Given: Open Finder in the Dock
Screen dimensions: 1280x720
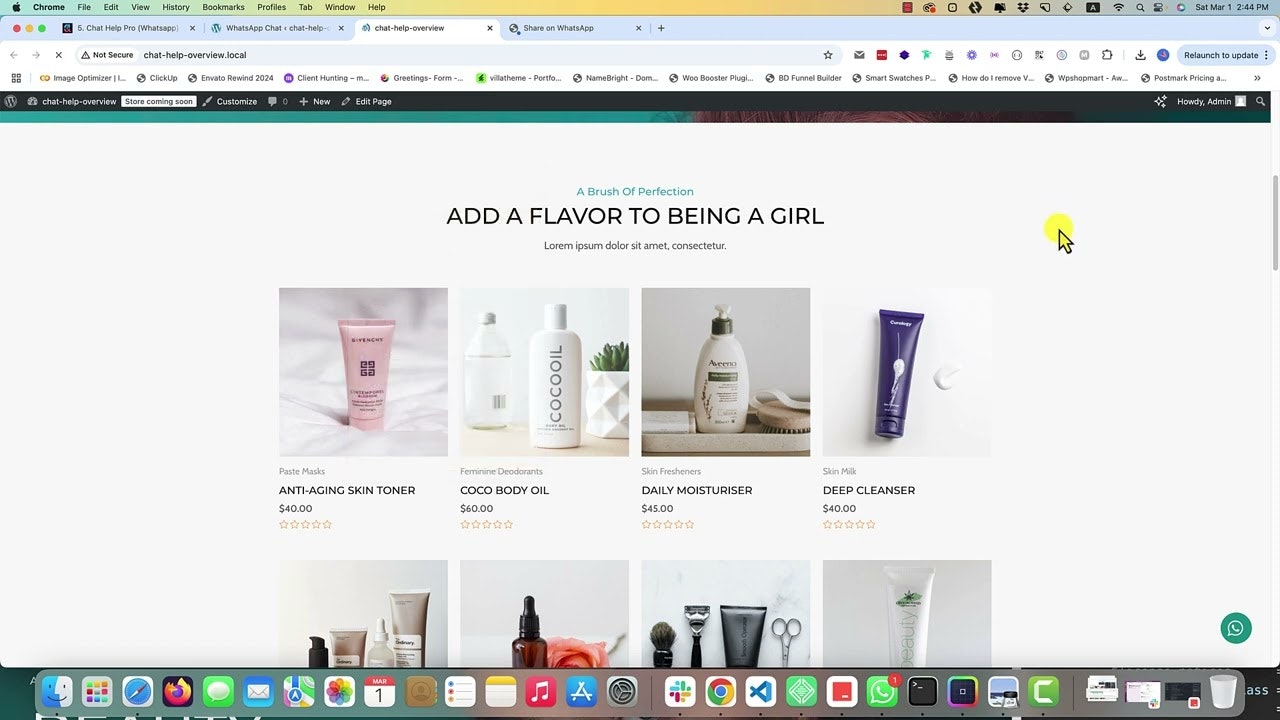Looking at the screenshot, I should click(57, 691).
